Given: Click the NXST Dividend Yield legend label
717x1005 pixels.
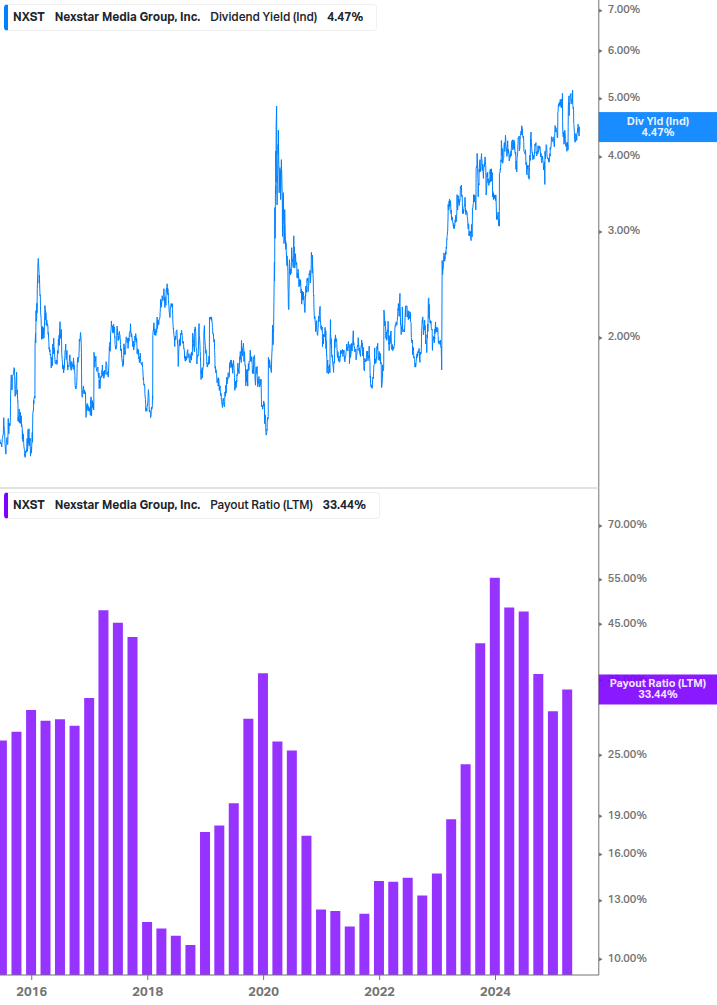Looking at the screenshot, I should (190, 17).
